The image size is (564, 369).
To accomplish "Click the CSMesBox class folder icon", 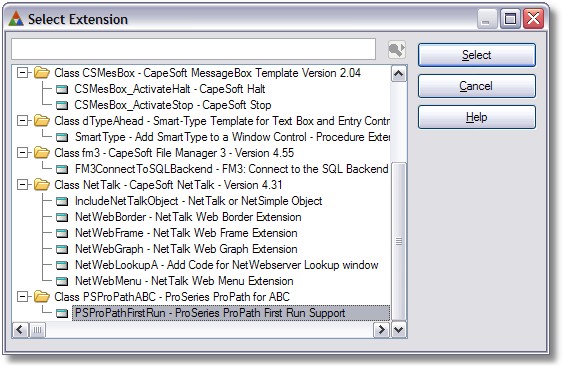I will (42, 73).
